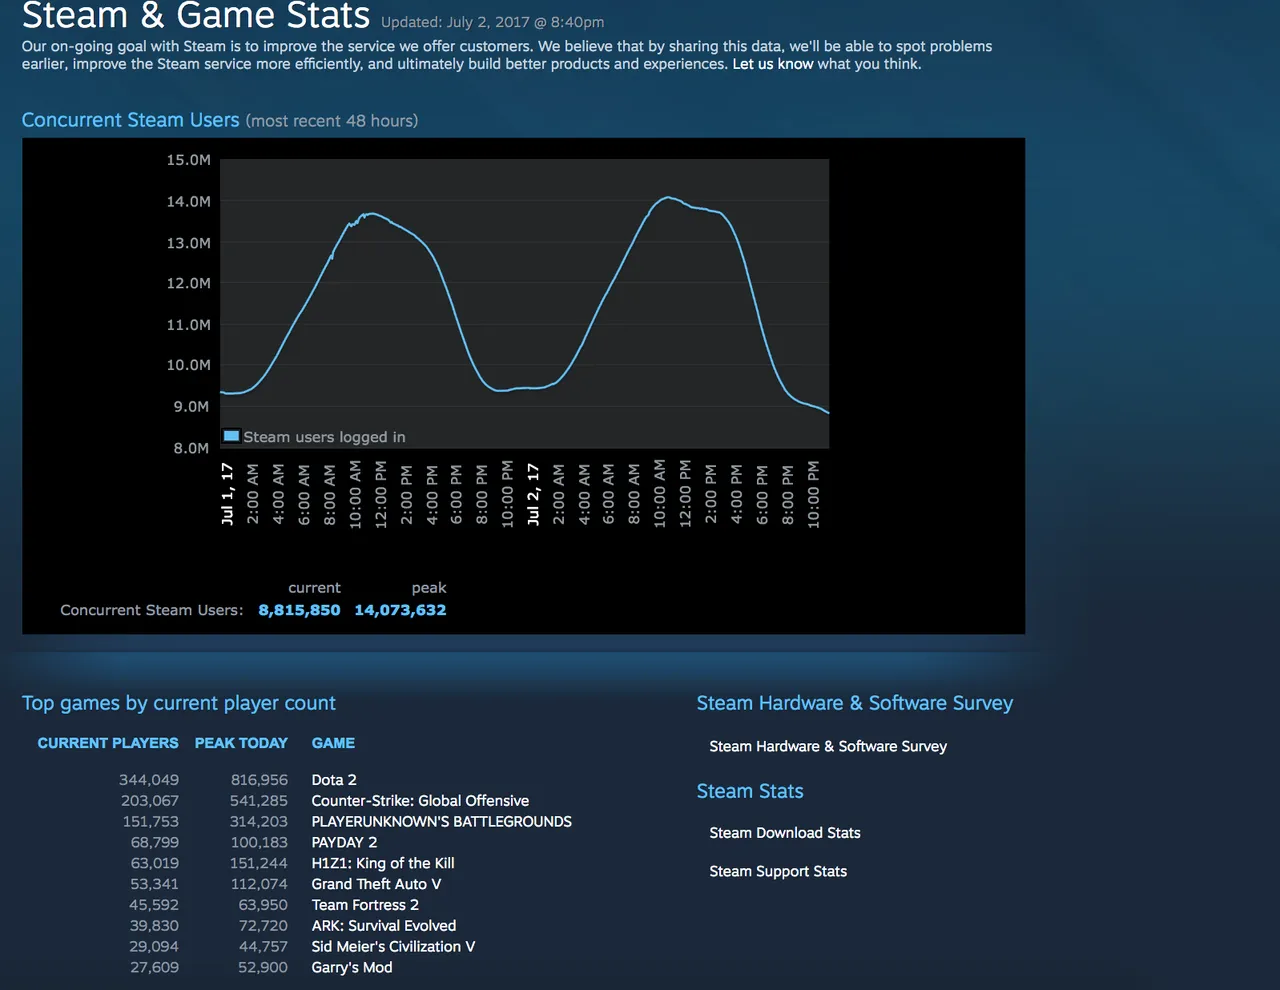Click the 'Updated: July 2, 2017' timestamp

coord(492,22)
